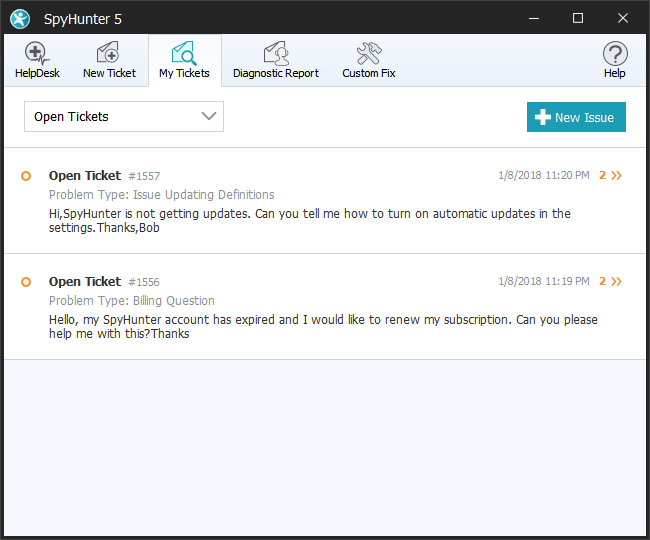Open ticket #1557 title heading
The height and width of the screenshot is (540, 650).
85,176
